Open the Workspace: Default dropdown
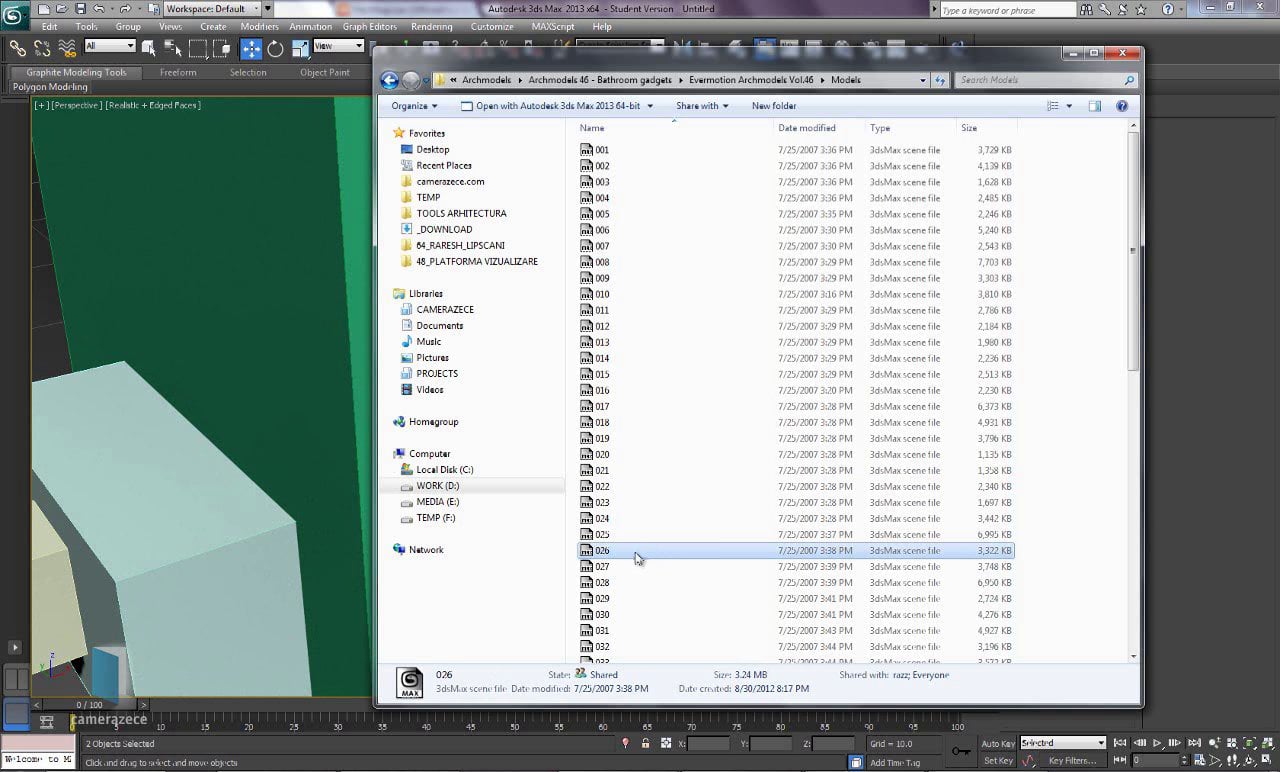This screenshot has width=1280, height=772. click(212, 9)
